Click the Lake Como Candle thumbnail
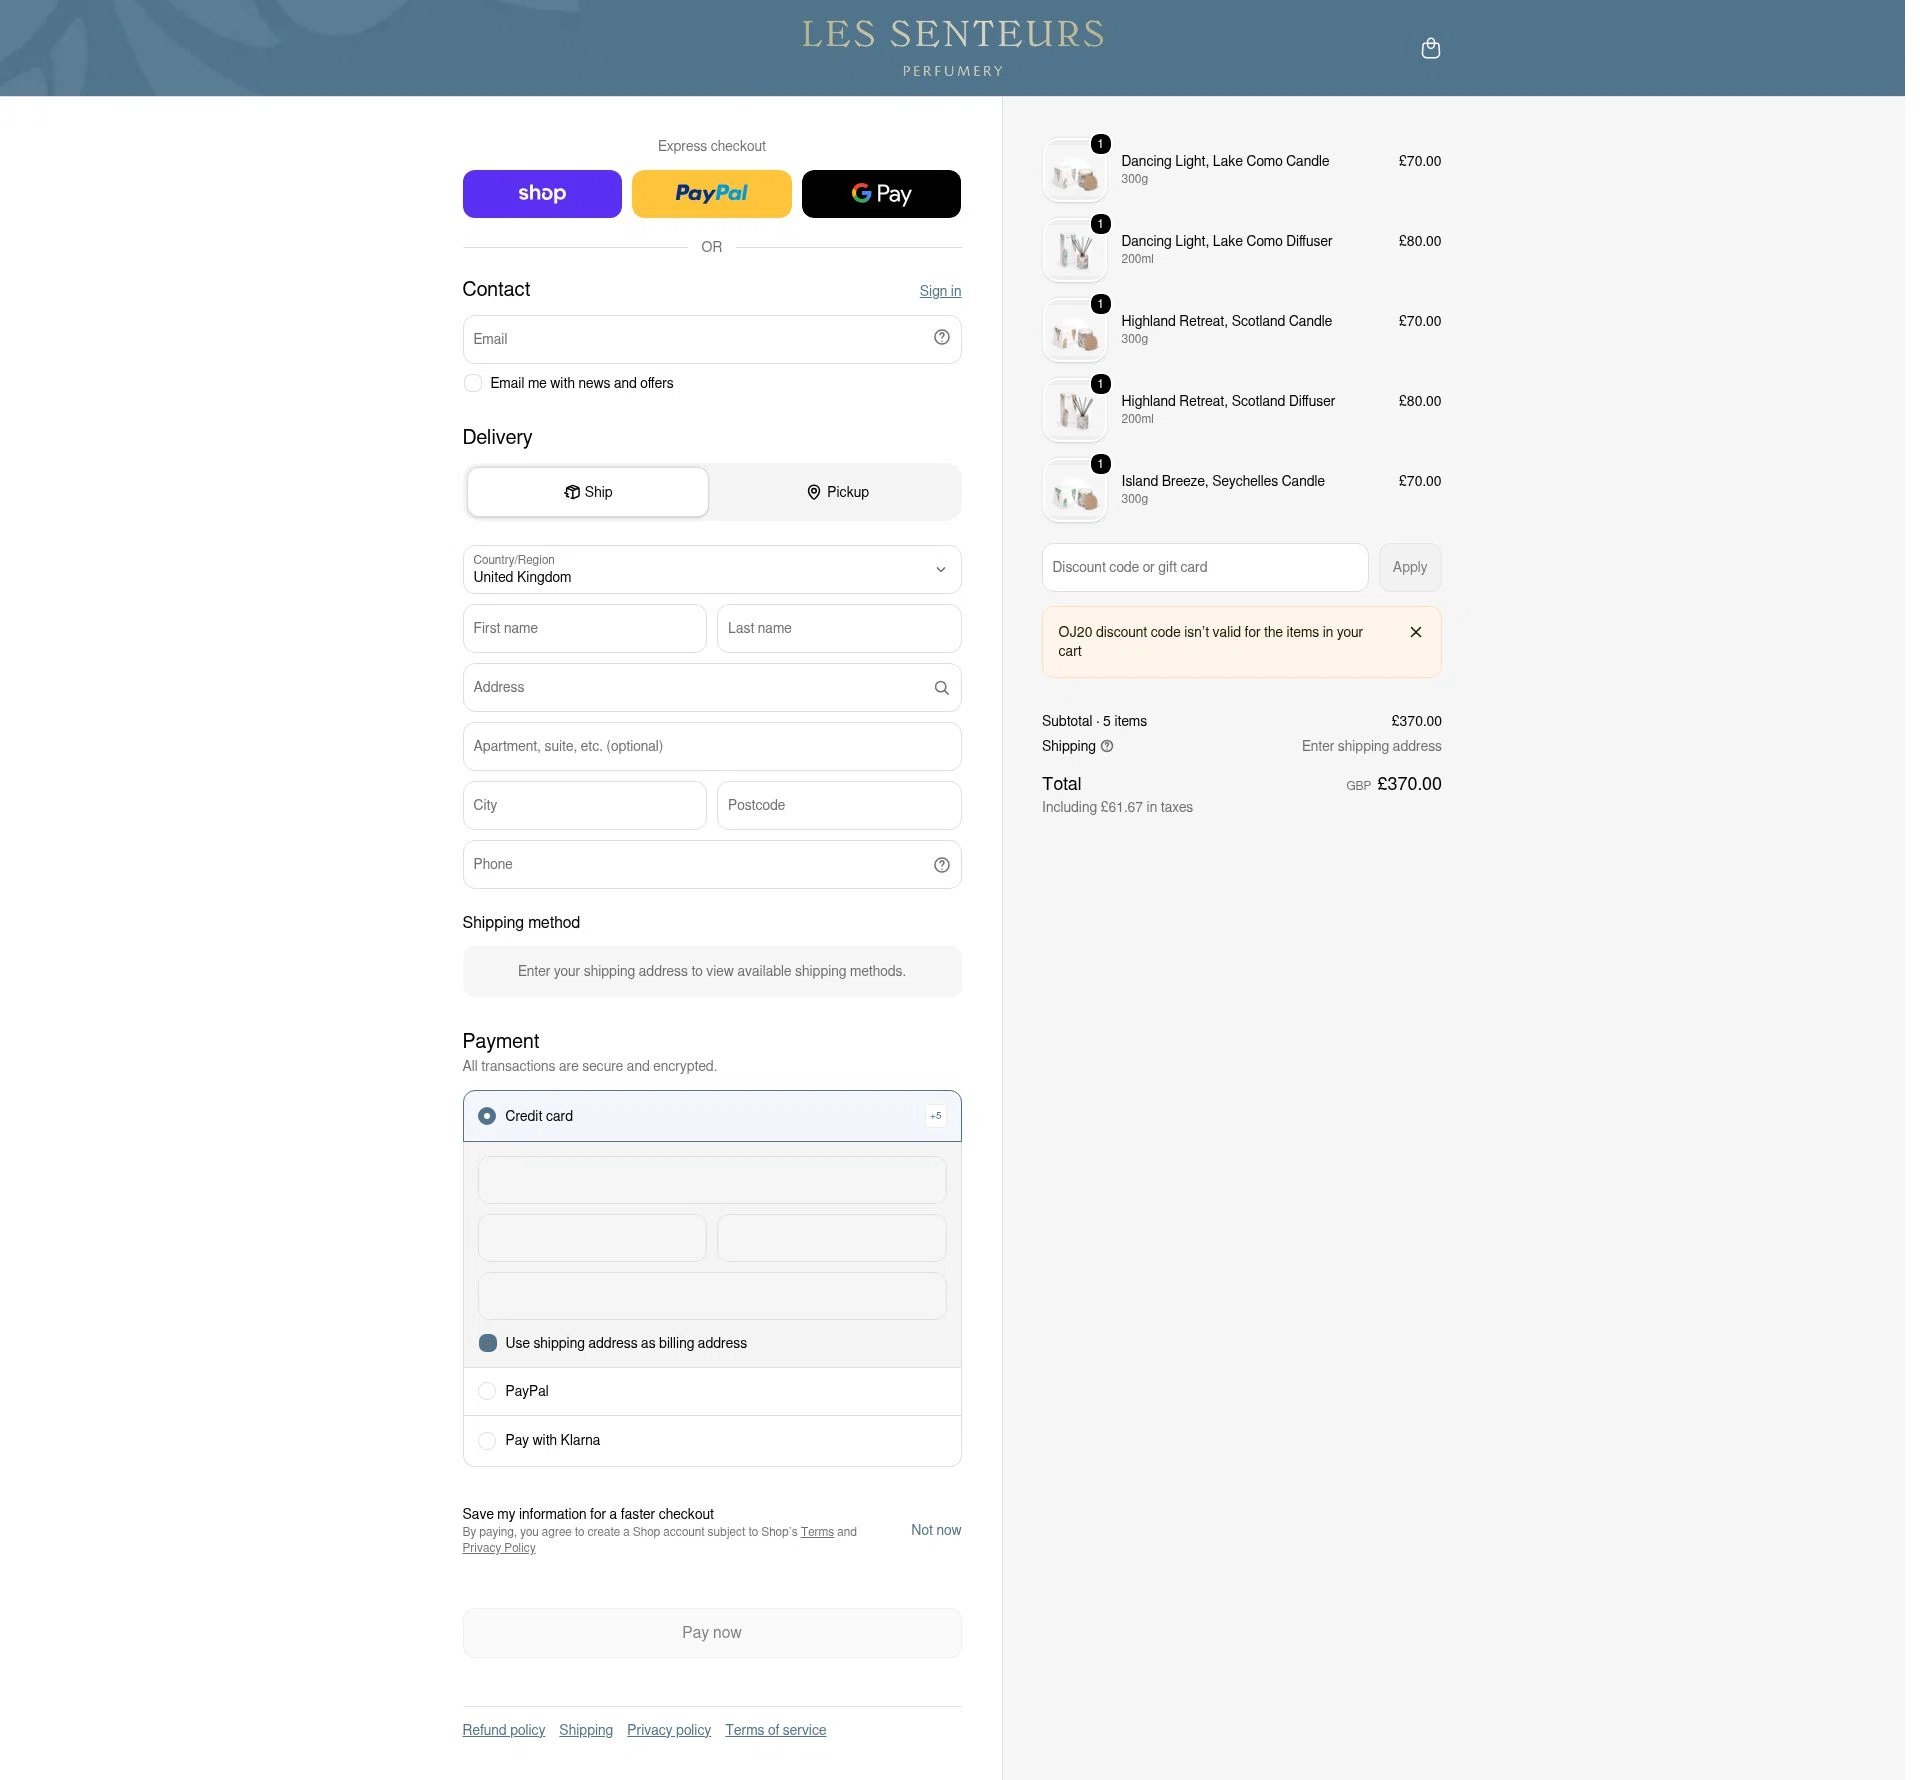The image size is (1920, 1780). (1075, 171)
